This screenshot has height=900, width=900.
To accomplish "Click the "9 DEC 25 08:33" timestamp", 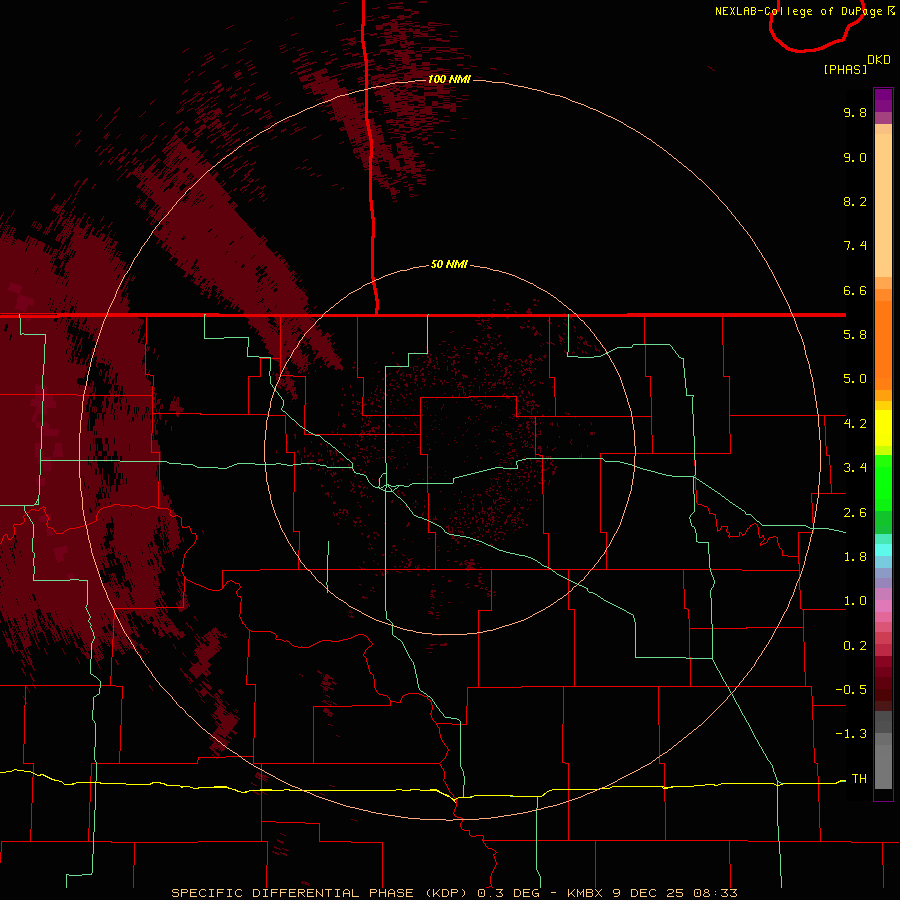I will pyautogui.click(x=674, y=893).
